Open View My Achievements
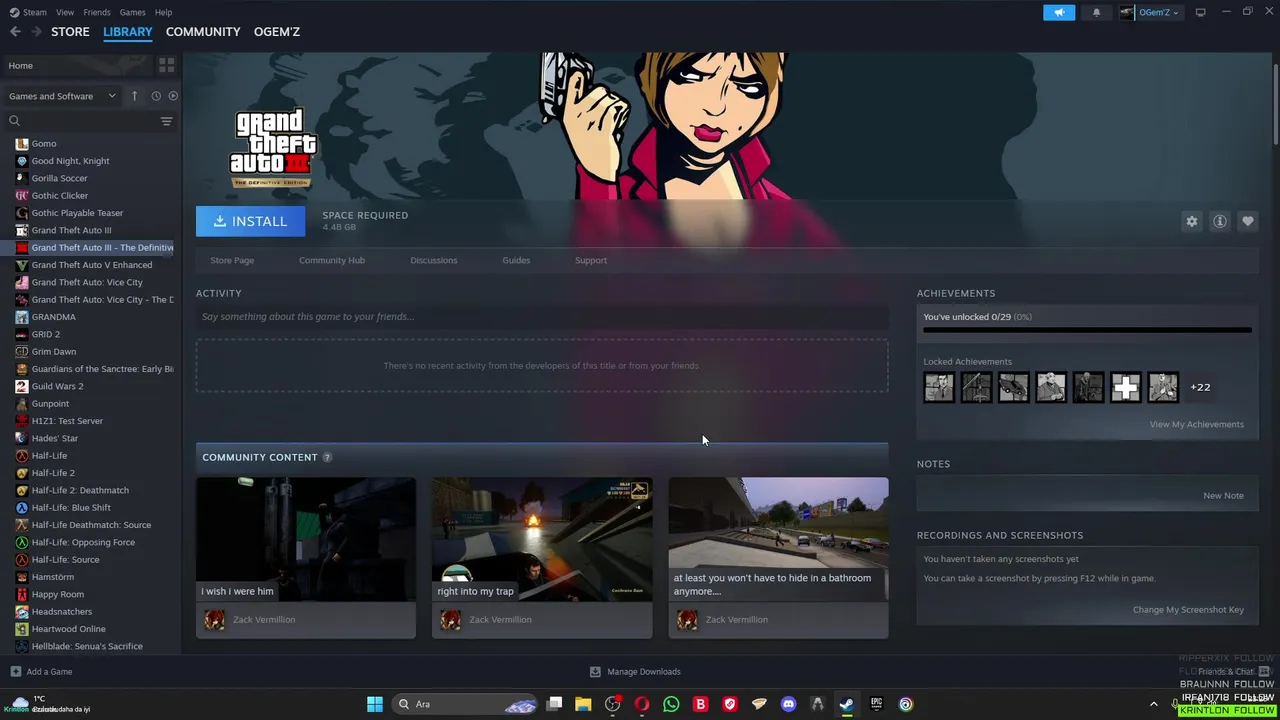 [1197, 424]
